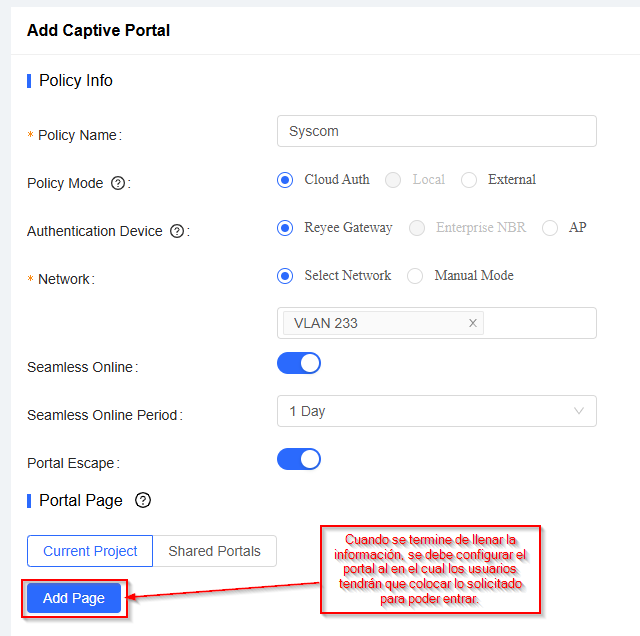Click help icon next to Portal Page
The height and width of the screenshot is (636, 640).
tap(143, 500)
